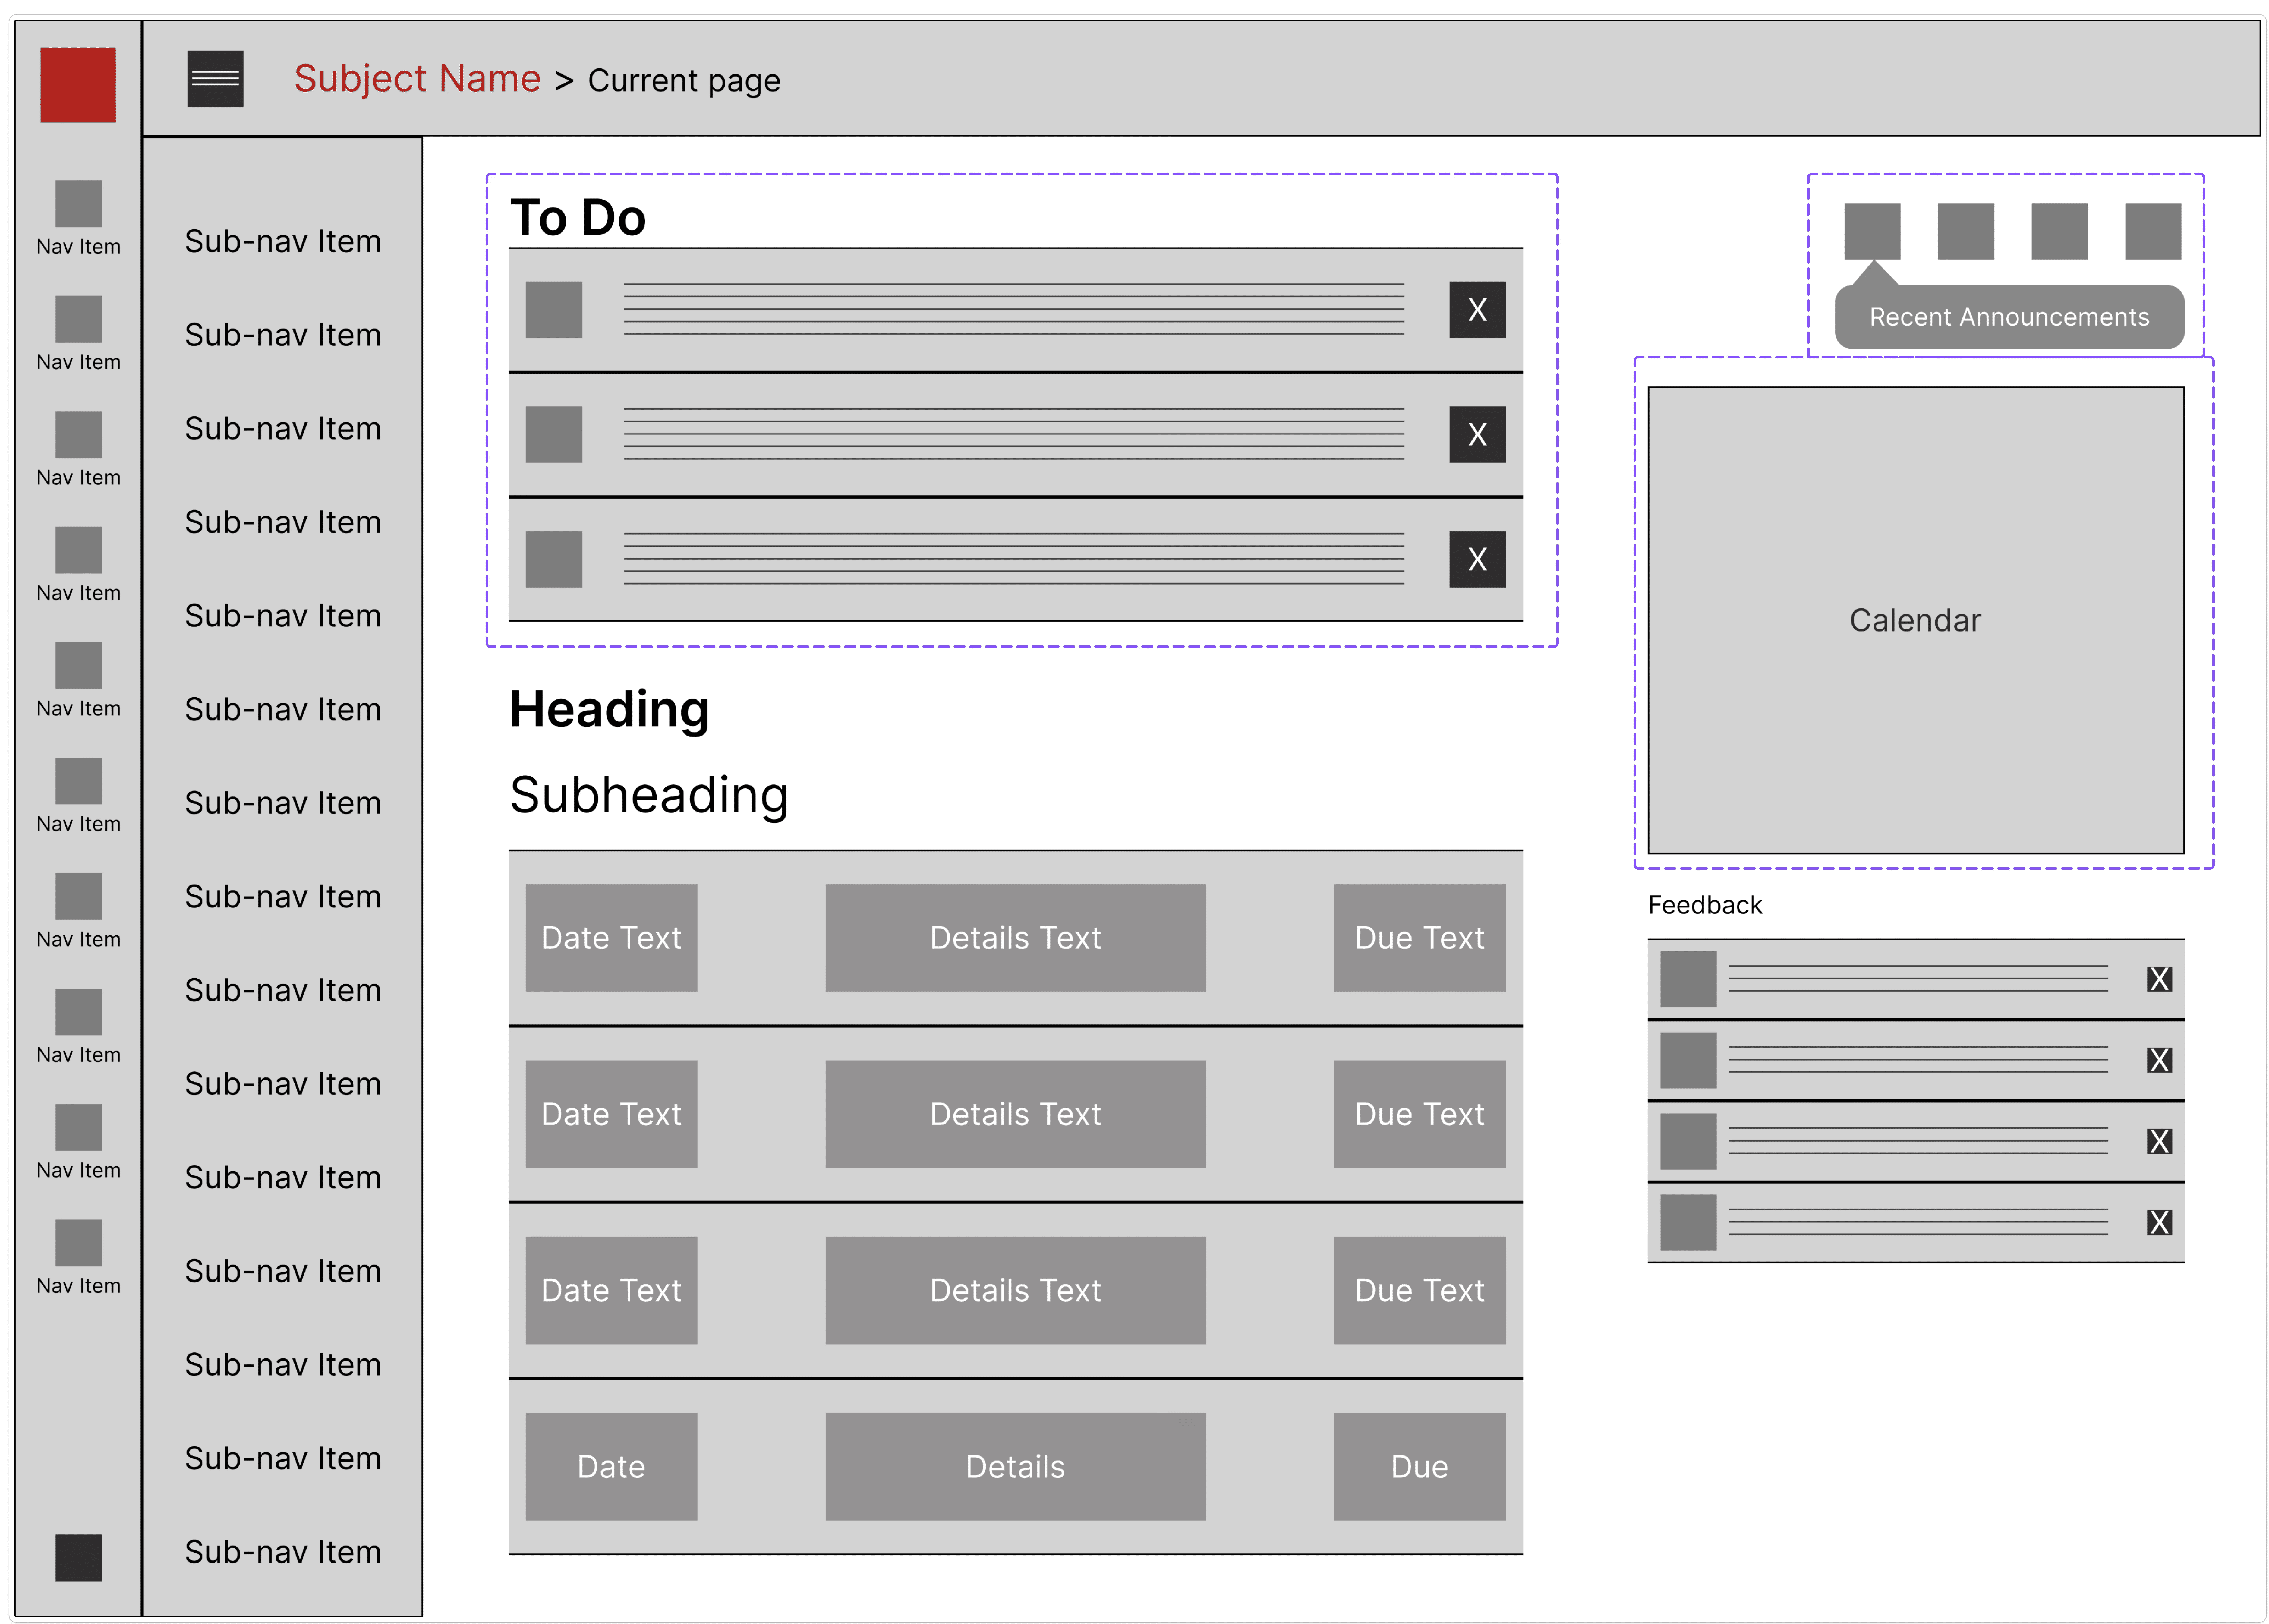Dismiss the third Feedback item with X
The image size is (2269, 1624).
click(2159, 1141)
